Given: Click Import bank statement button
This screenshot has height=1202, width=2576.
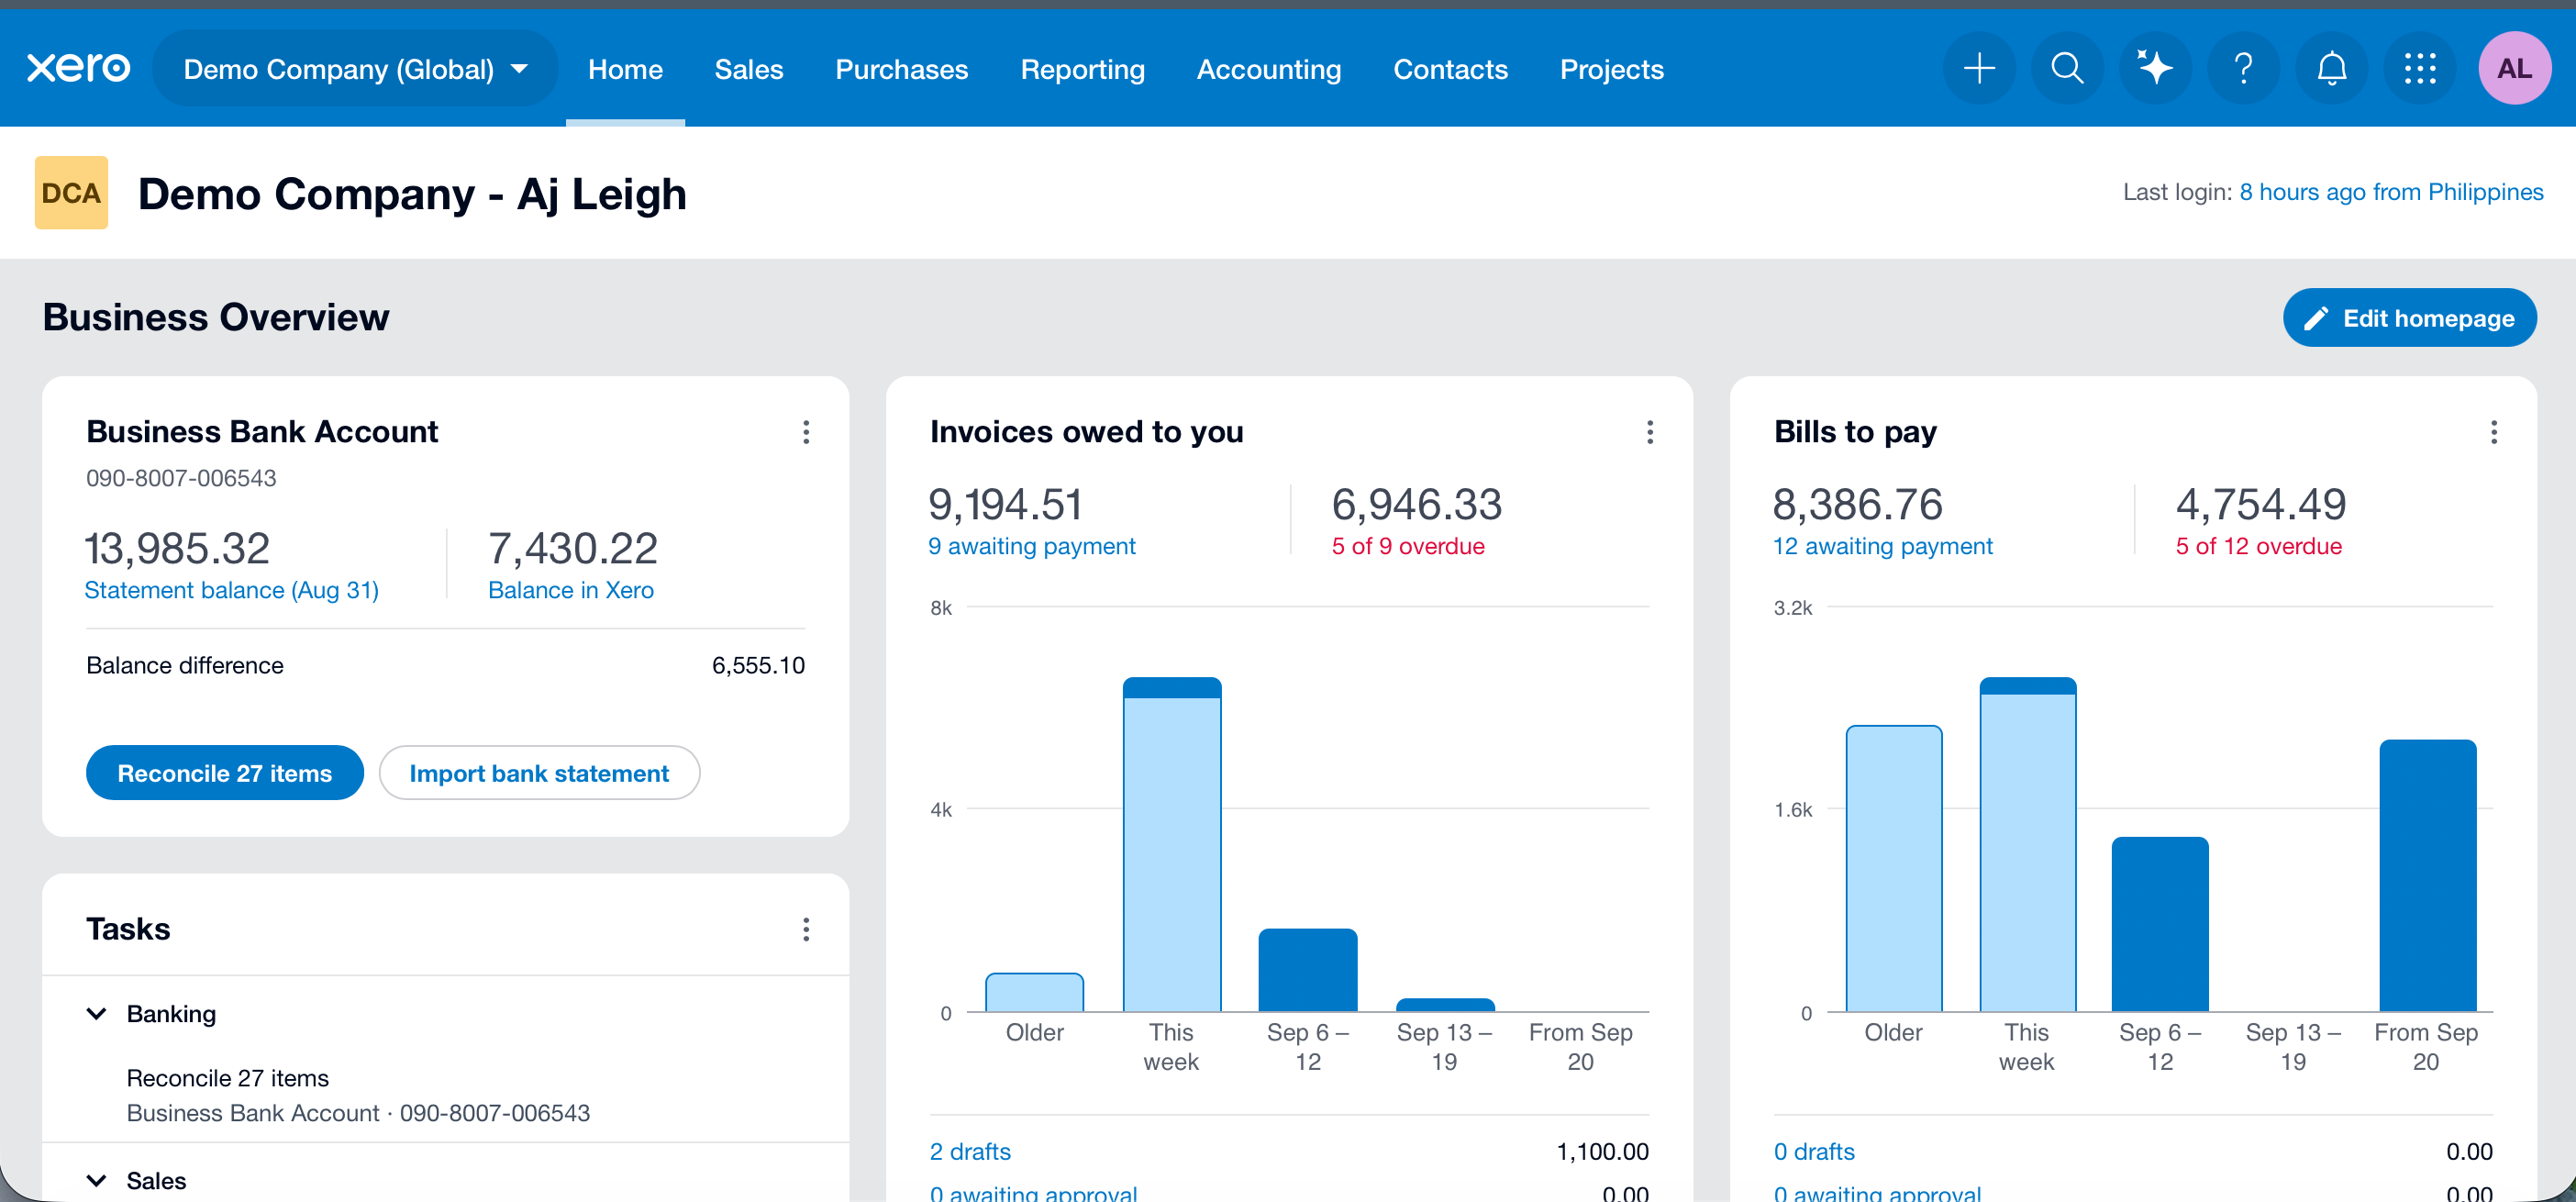Looking at the screenshot, I should (x=539, y=773).
